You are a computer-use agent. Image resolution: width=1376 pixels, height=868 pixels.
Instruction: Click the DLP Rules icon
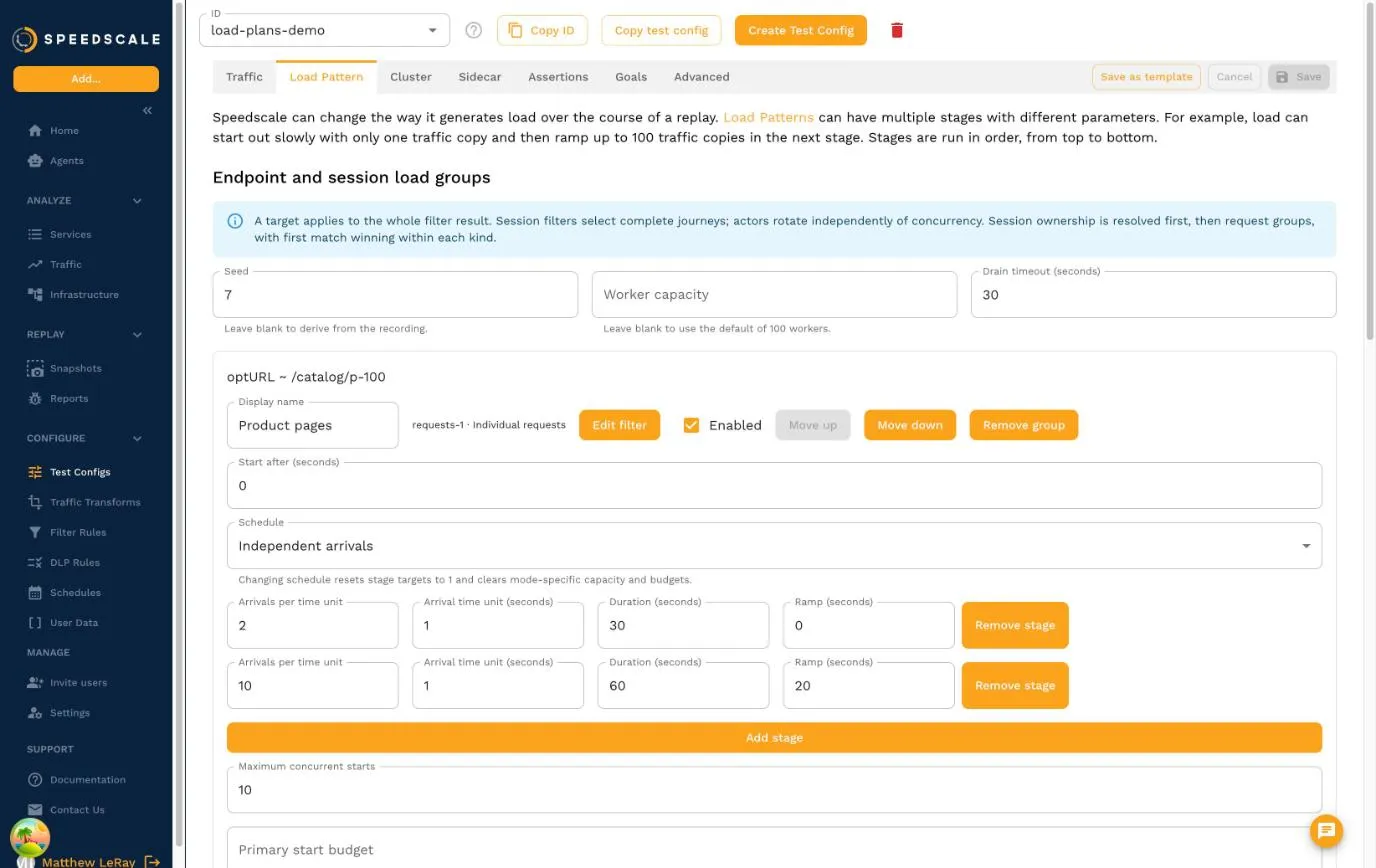[35, 562]
